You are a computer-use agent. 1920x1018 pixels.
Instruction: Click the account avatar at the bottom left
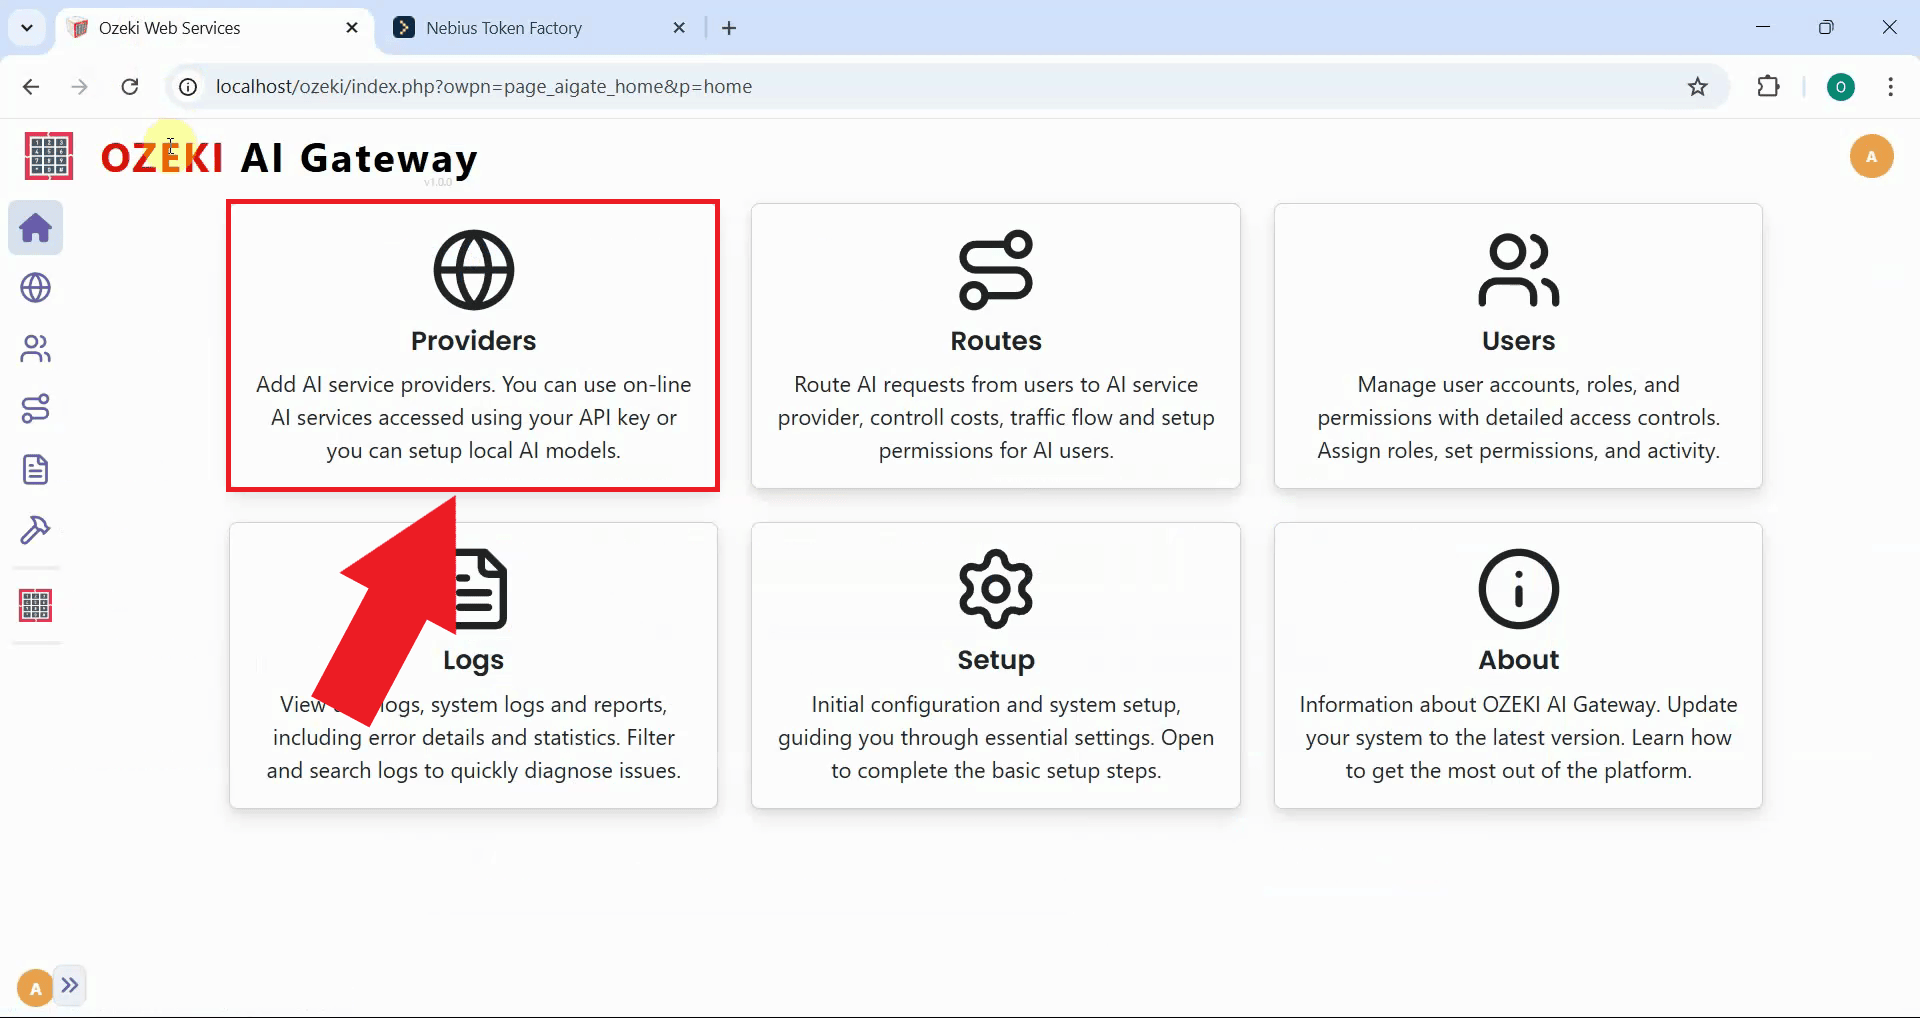pyautogui.click(x=33, y=986)
